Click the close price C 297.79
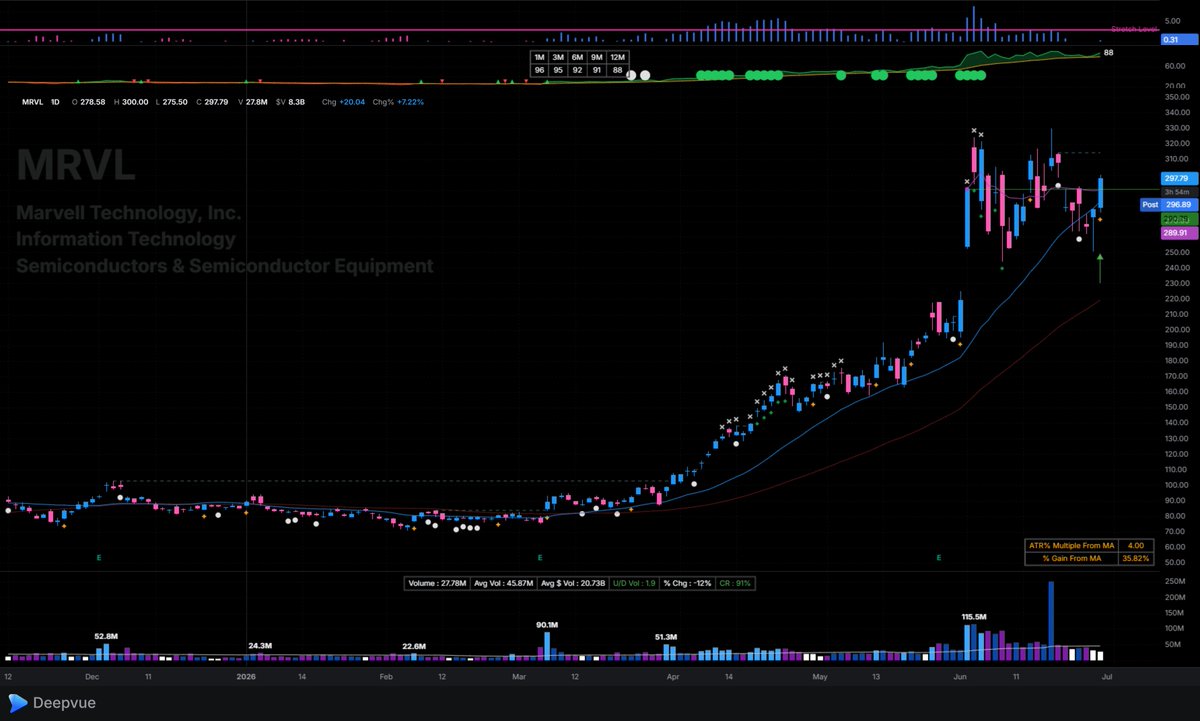Screen dimensions: 1200x721 212,101
